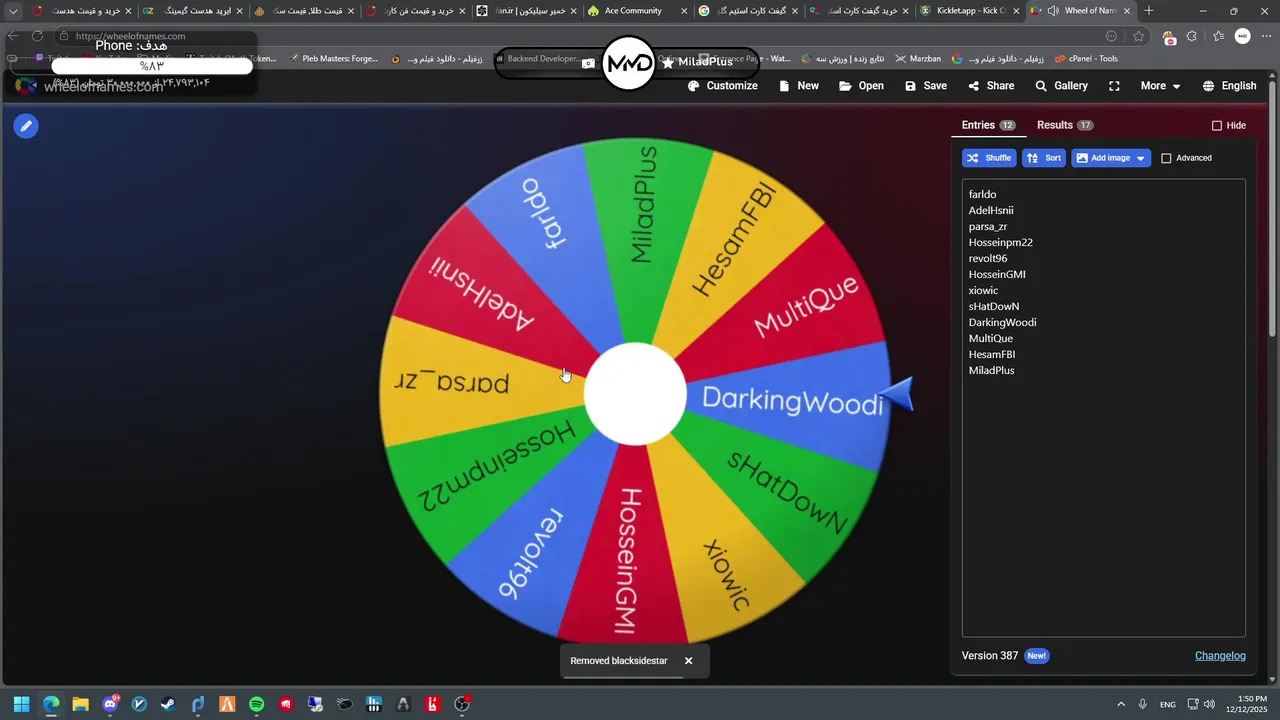
Task: Open a new browser tab
Action: pos(1148,11)
